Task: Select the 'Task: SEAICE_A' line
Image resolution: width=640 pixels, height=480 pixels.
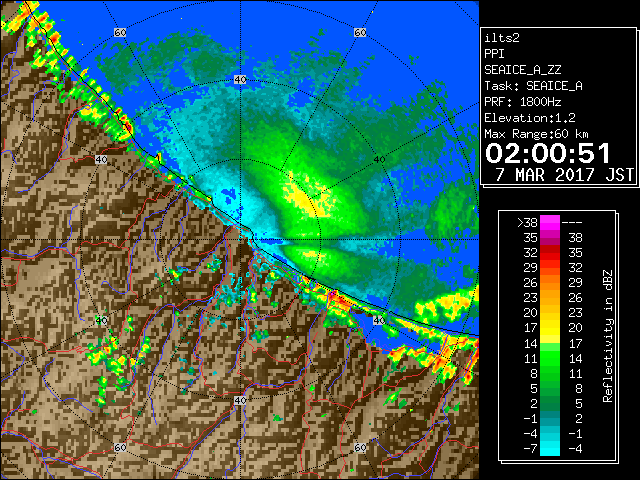Action: [533, 86]
